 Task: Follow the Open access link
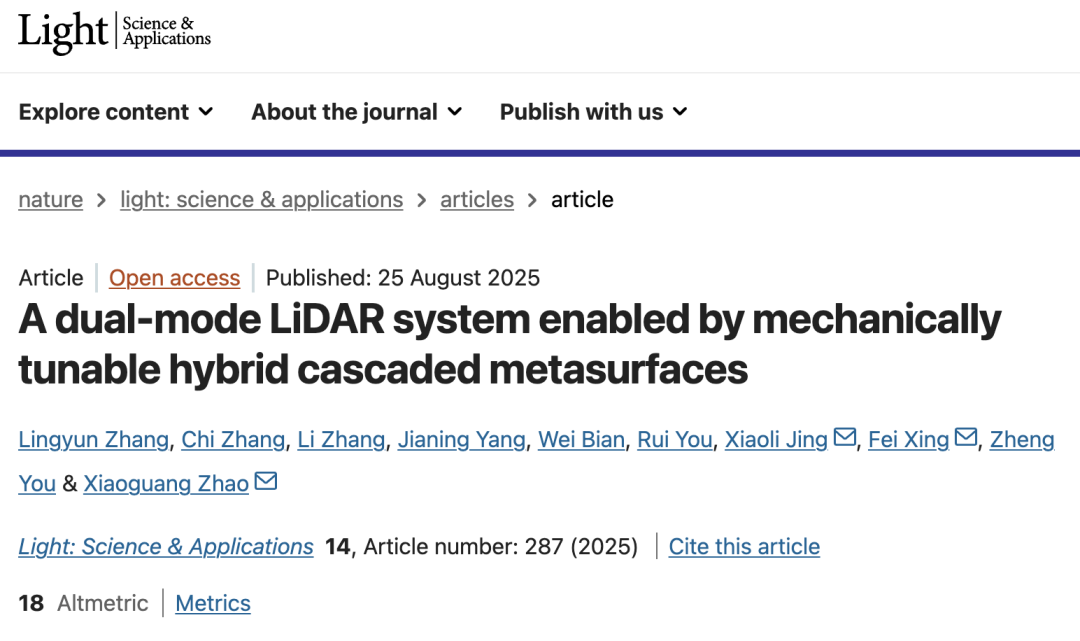(174, 277)
